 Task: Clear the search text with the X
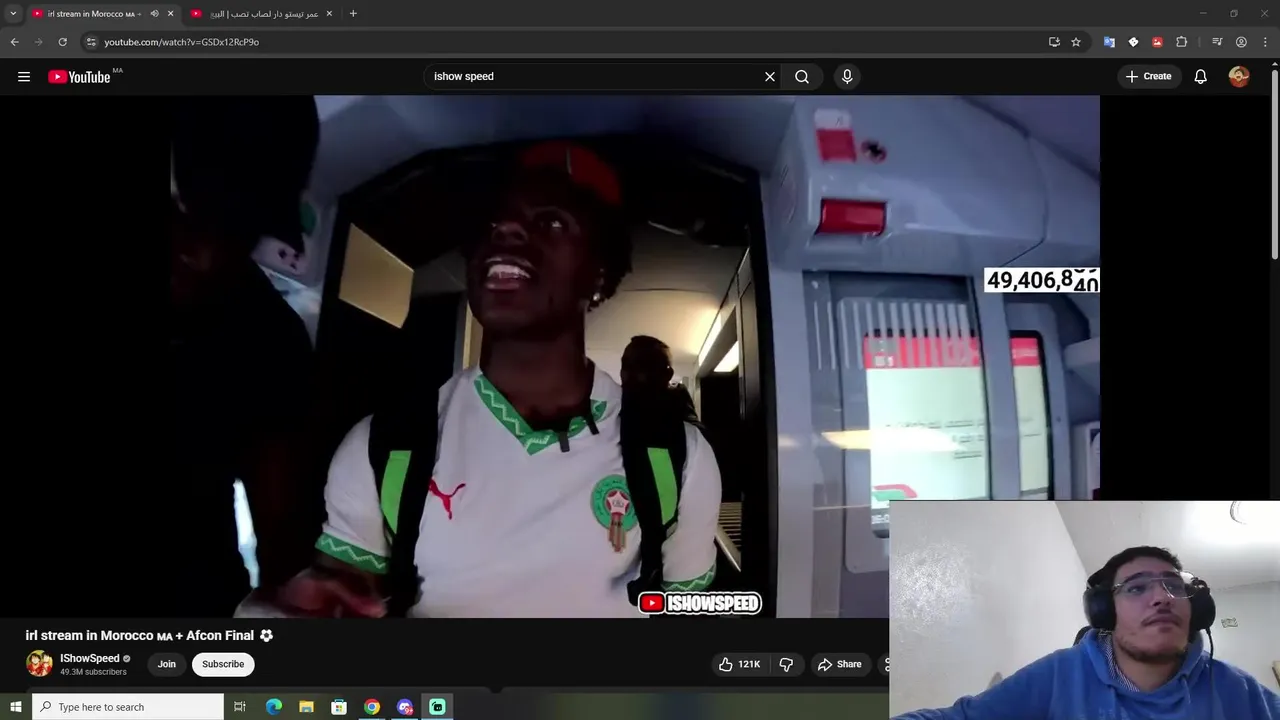coord(770,77)
